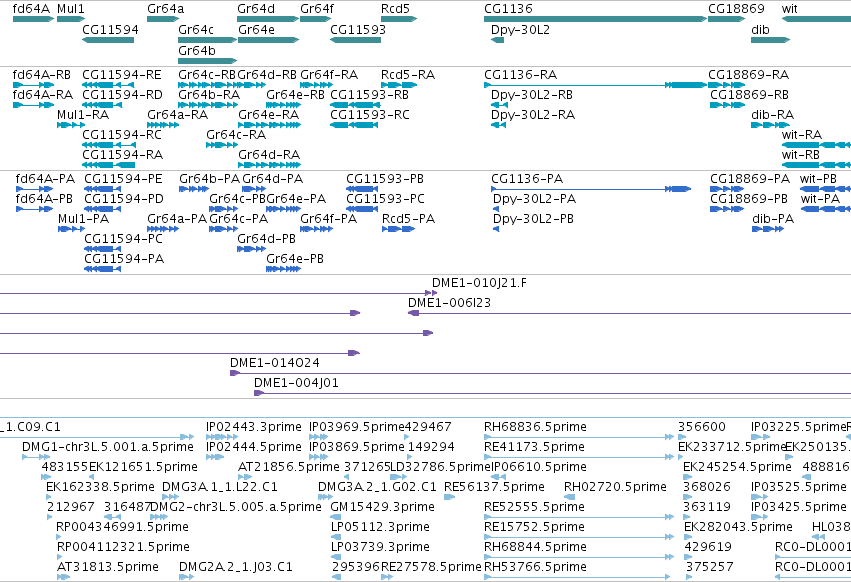This screenshot has height=582, width=851.
Task: Click the Mul1 gene label
Action: (x=71, y=9)
